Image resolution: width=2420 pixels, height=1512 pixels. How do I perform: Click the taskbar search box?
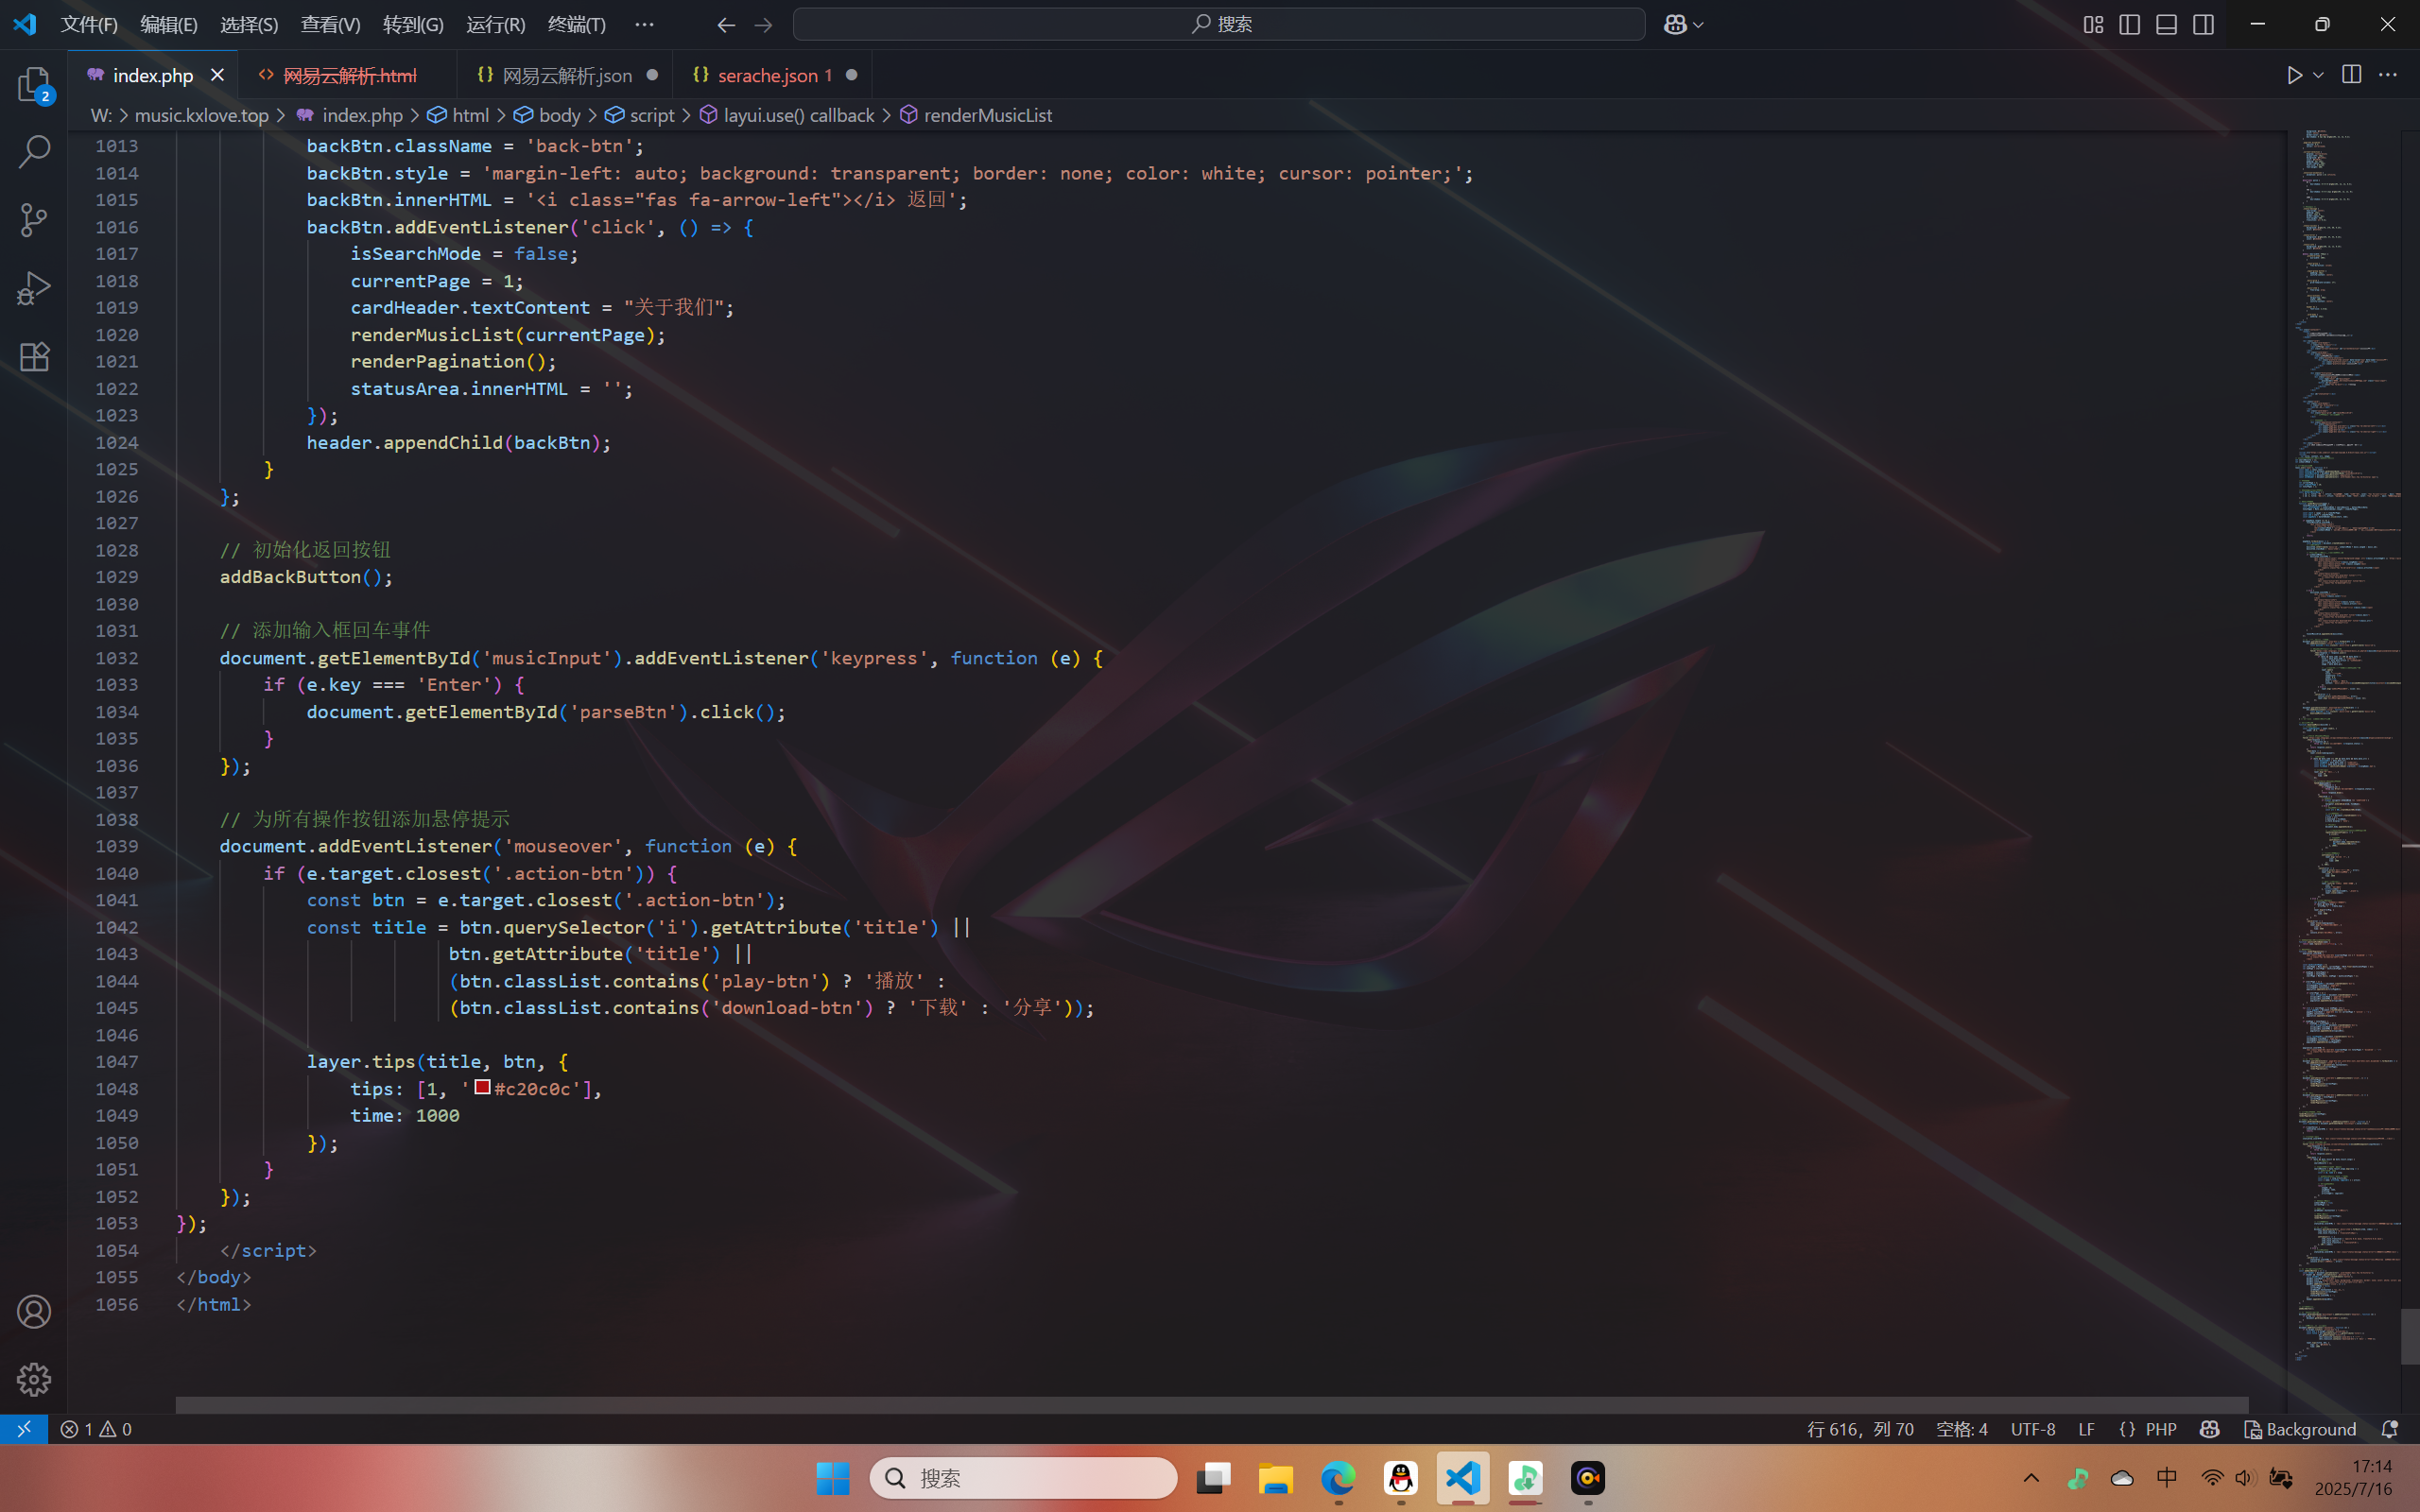(1023, 1478)
